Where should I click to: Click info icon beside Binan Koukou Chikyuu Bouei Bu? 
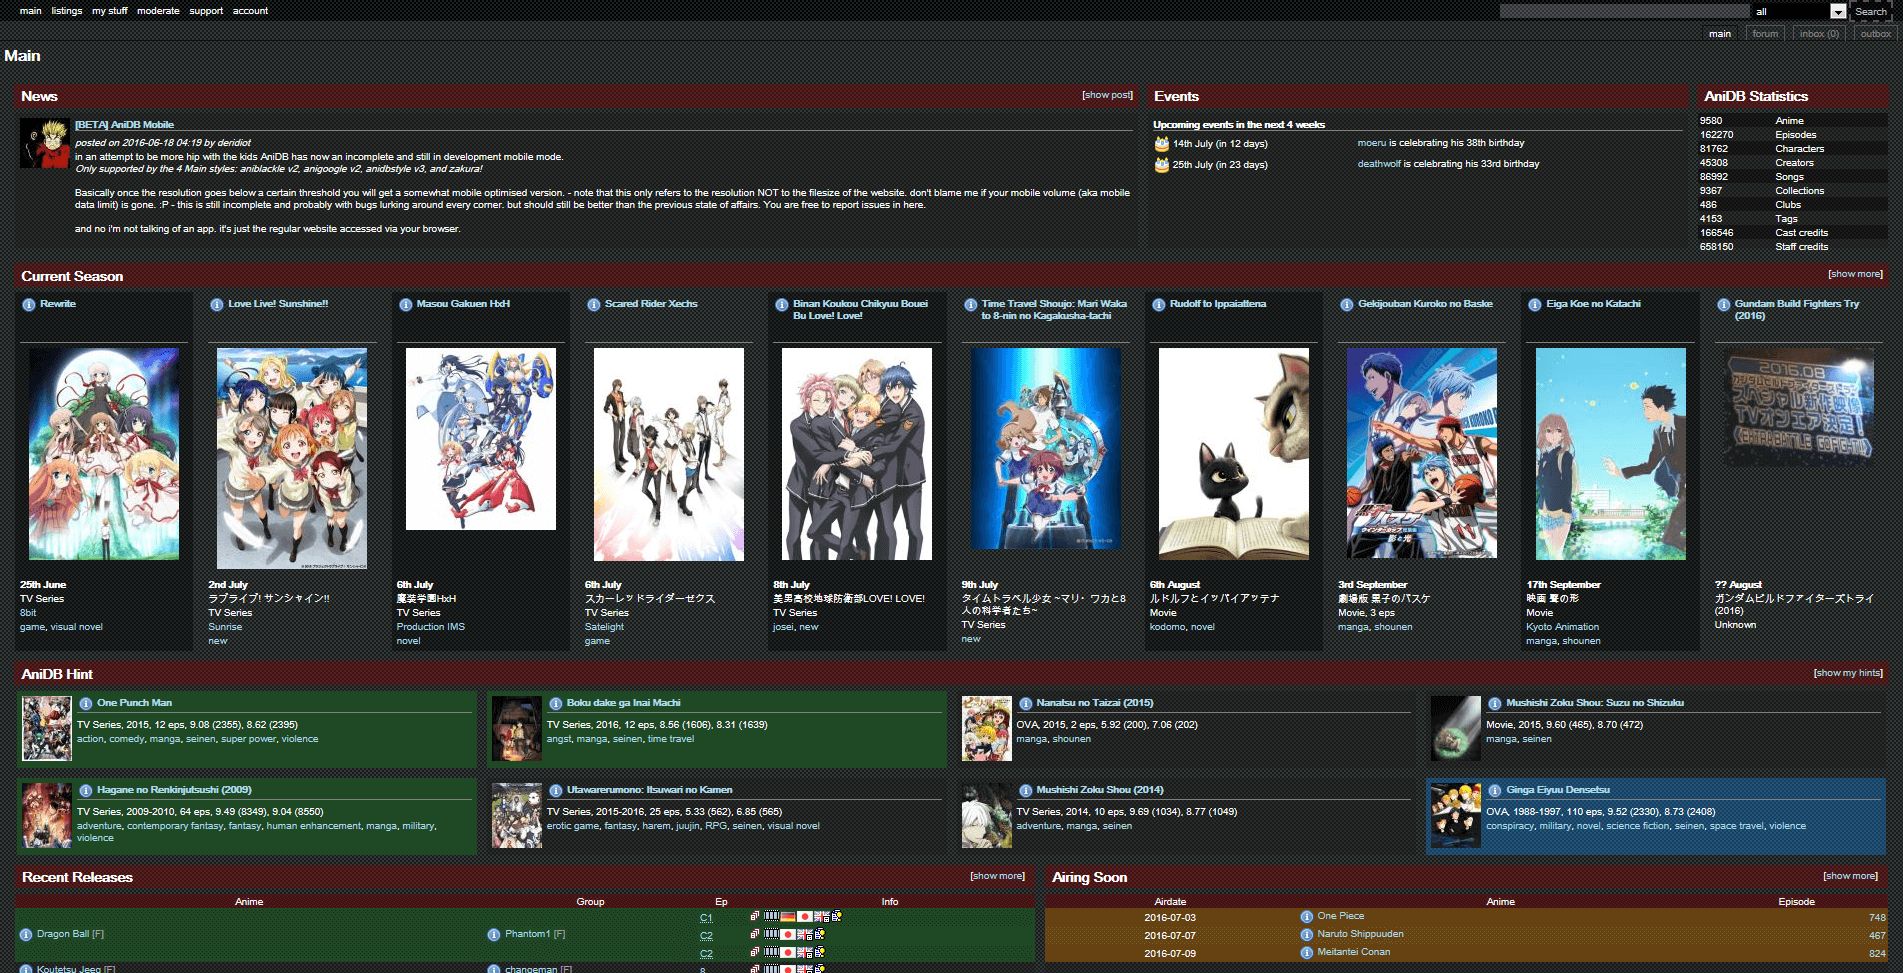click(x=782, y=305)
